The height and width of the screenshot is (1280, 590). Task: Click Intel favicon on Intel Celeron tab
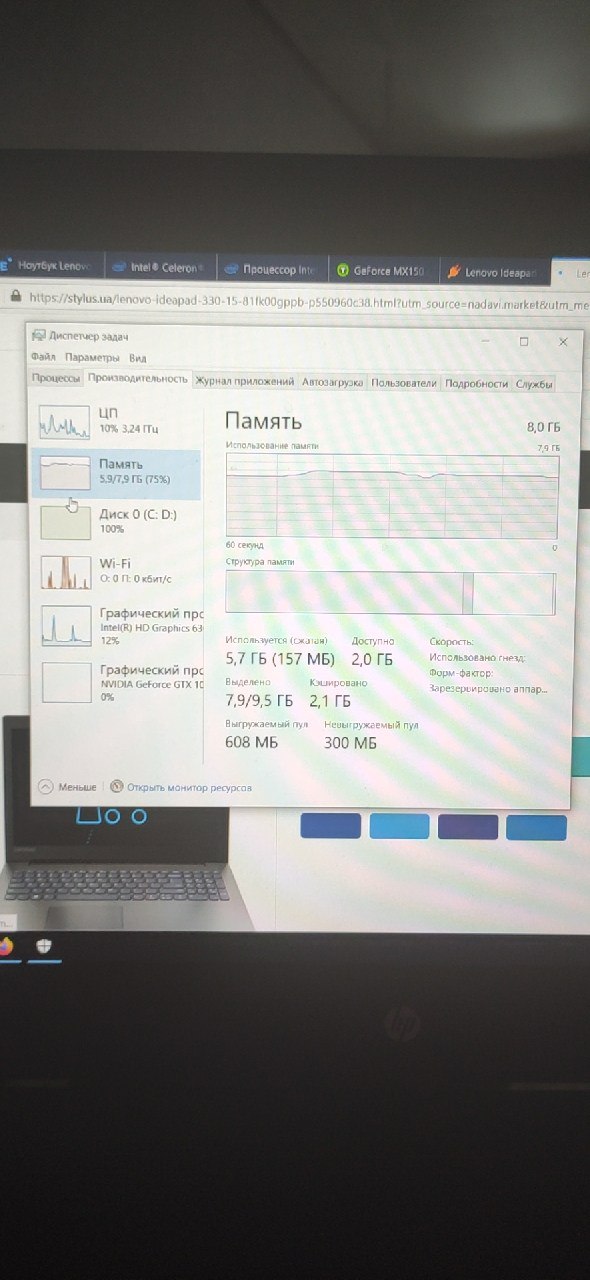[x=120, y=268]
